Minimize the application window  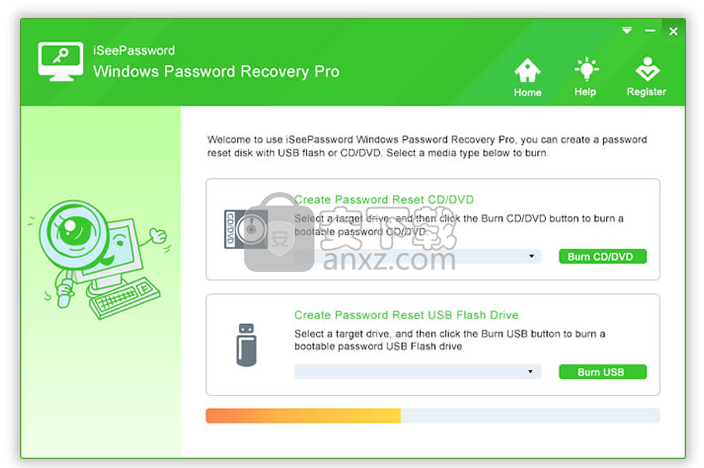pyautogui.click(x=650, y=31)
